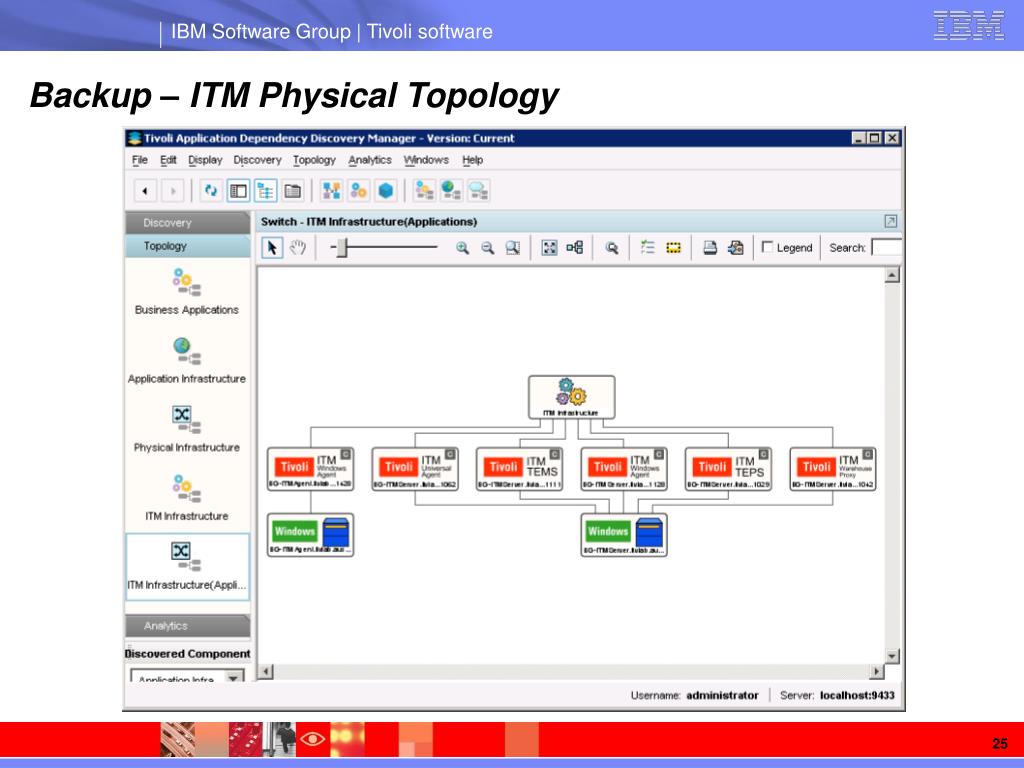Select the ITM Universal Agent node

[415, 469]
